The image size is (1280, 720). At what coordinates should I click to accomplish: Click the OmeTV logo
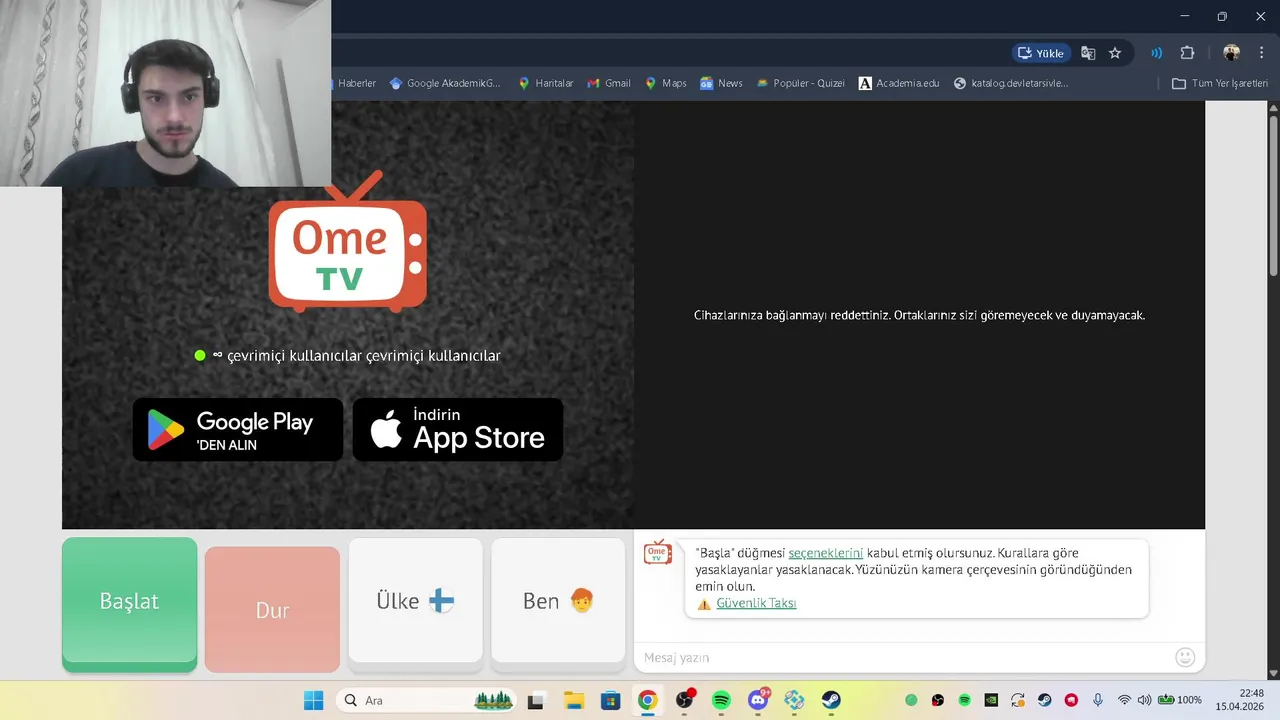(347, 243)
